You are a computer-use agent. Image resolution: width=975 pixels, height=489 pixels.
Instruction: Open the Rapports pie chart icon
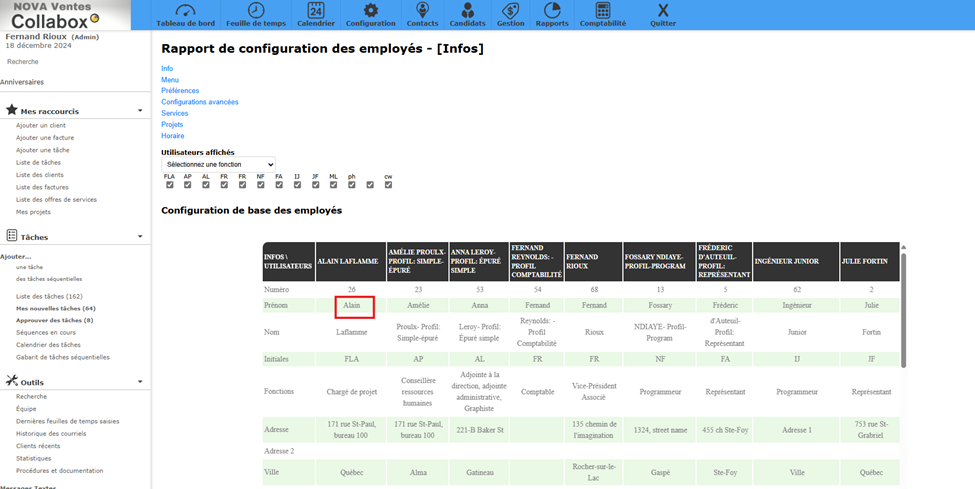coord(551,14)
